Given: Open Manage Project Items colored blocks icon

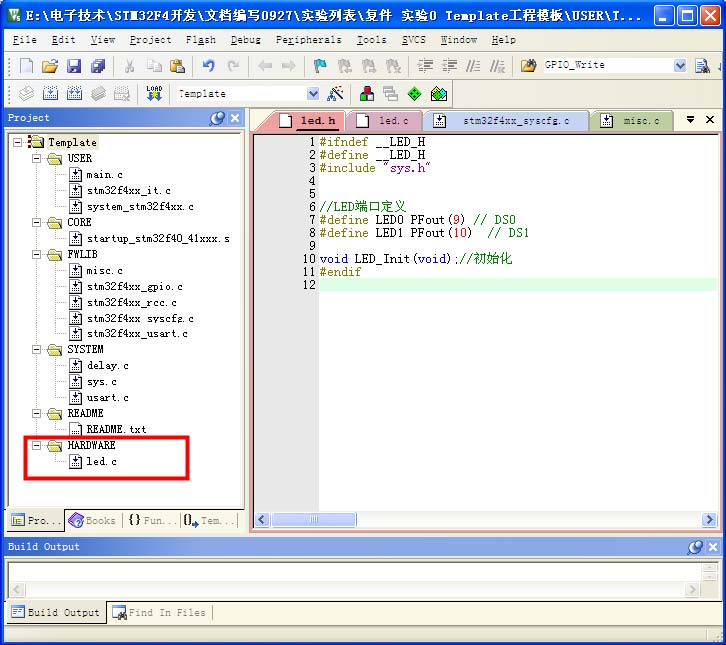Looking at the screenshot, I should tap(367, 94).
